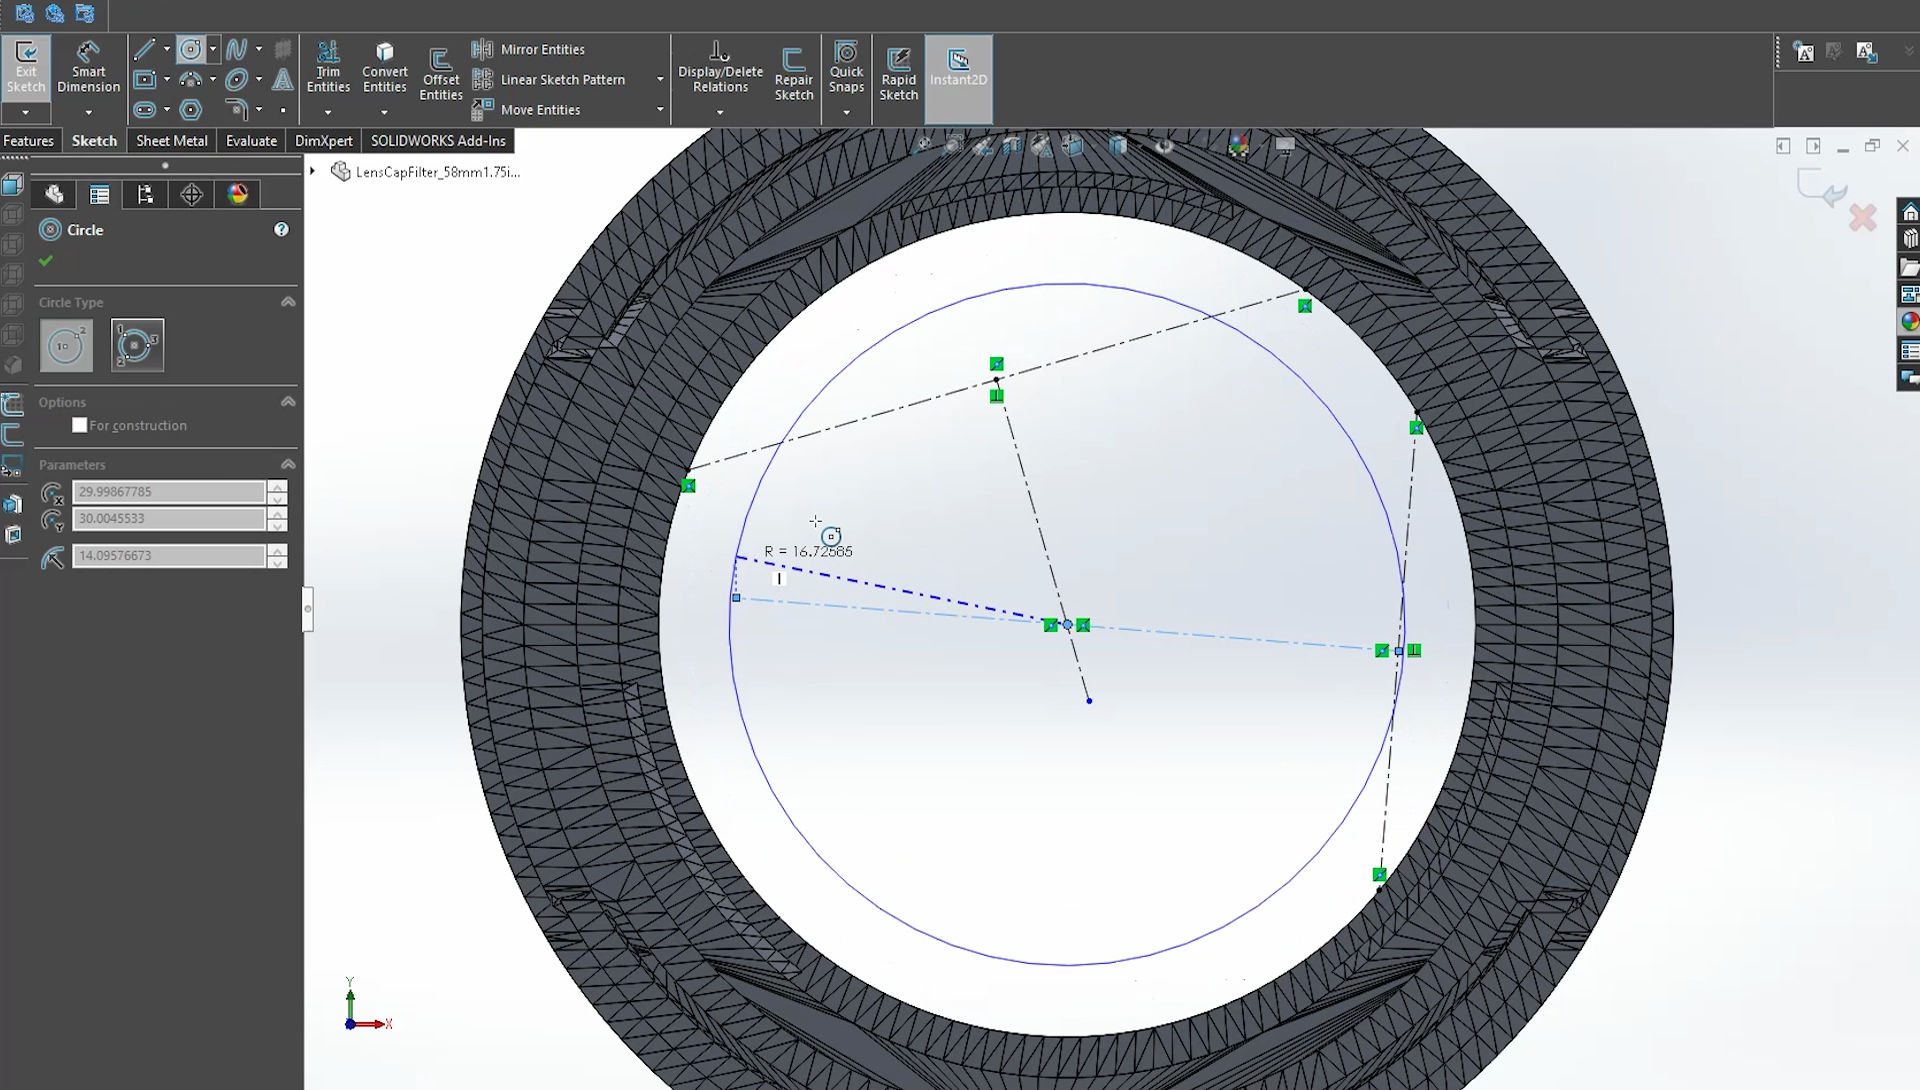Viewport: 1920px width, 1090px height.
Task: Select the Spline sketch tool
Action: pyautogui.click(x=236, y=49)
